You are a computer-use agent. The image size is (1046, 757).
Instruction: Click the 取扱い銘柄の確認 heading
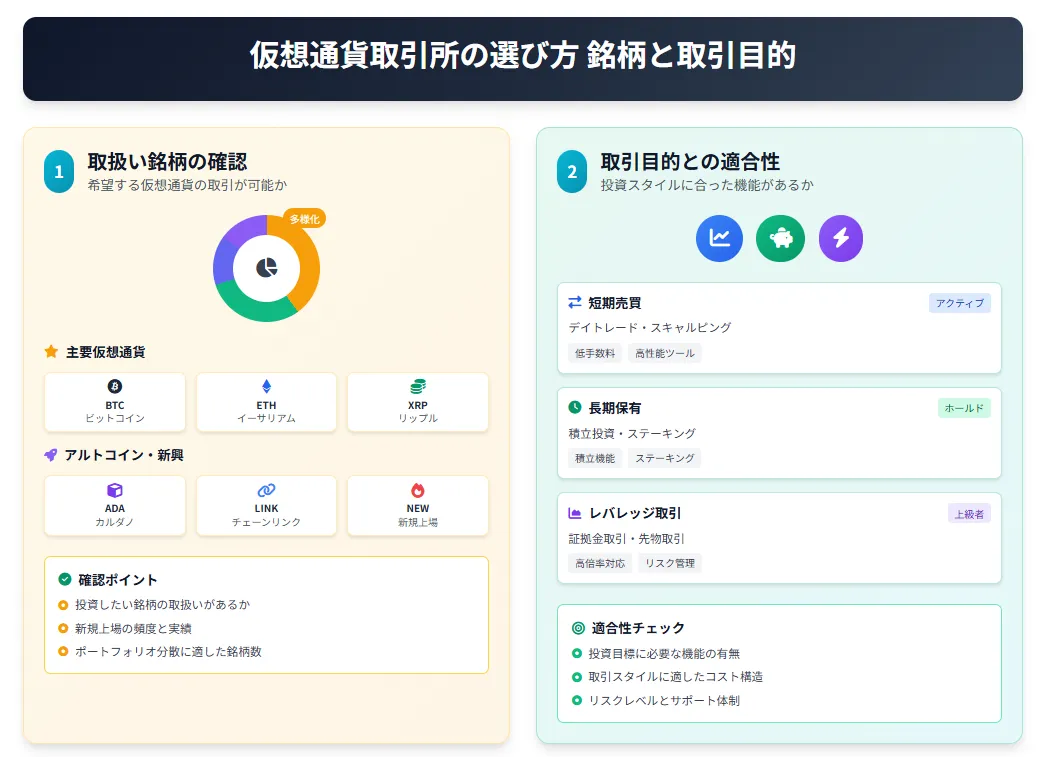point(167,161)
